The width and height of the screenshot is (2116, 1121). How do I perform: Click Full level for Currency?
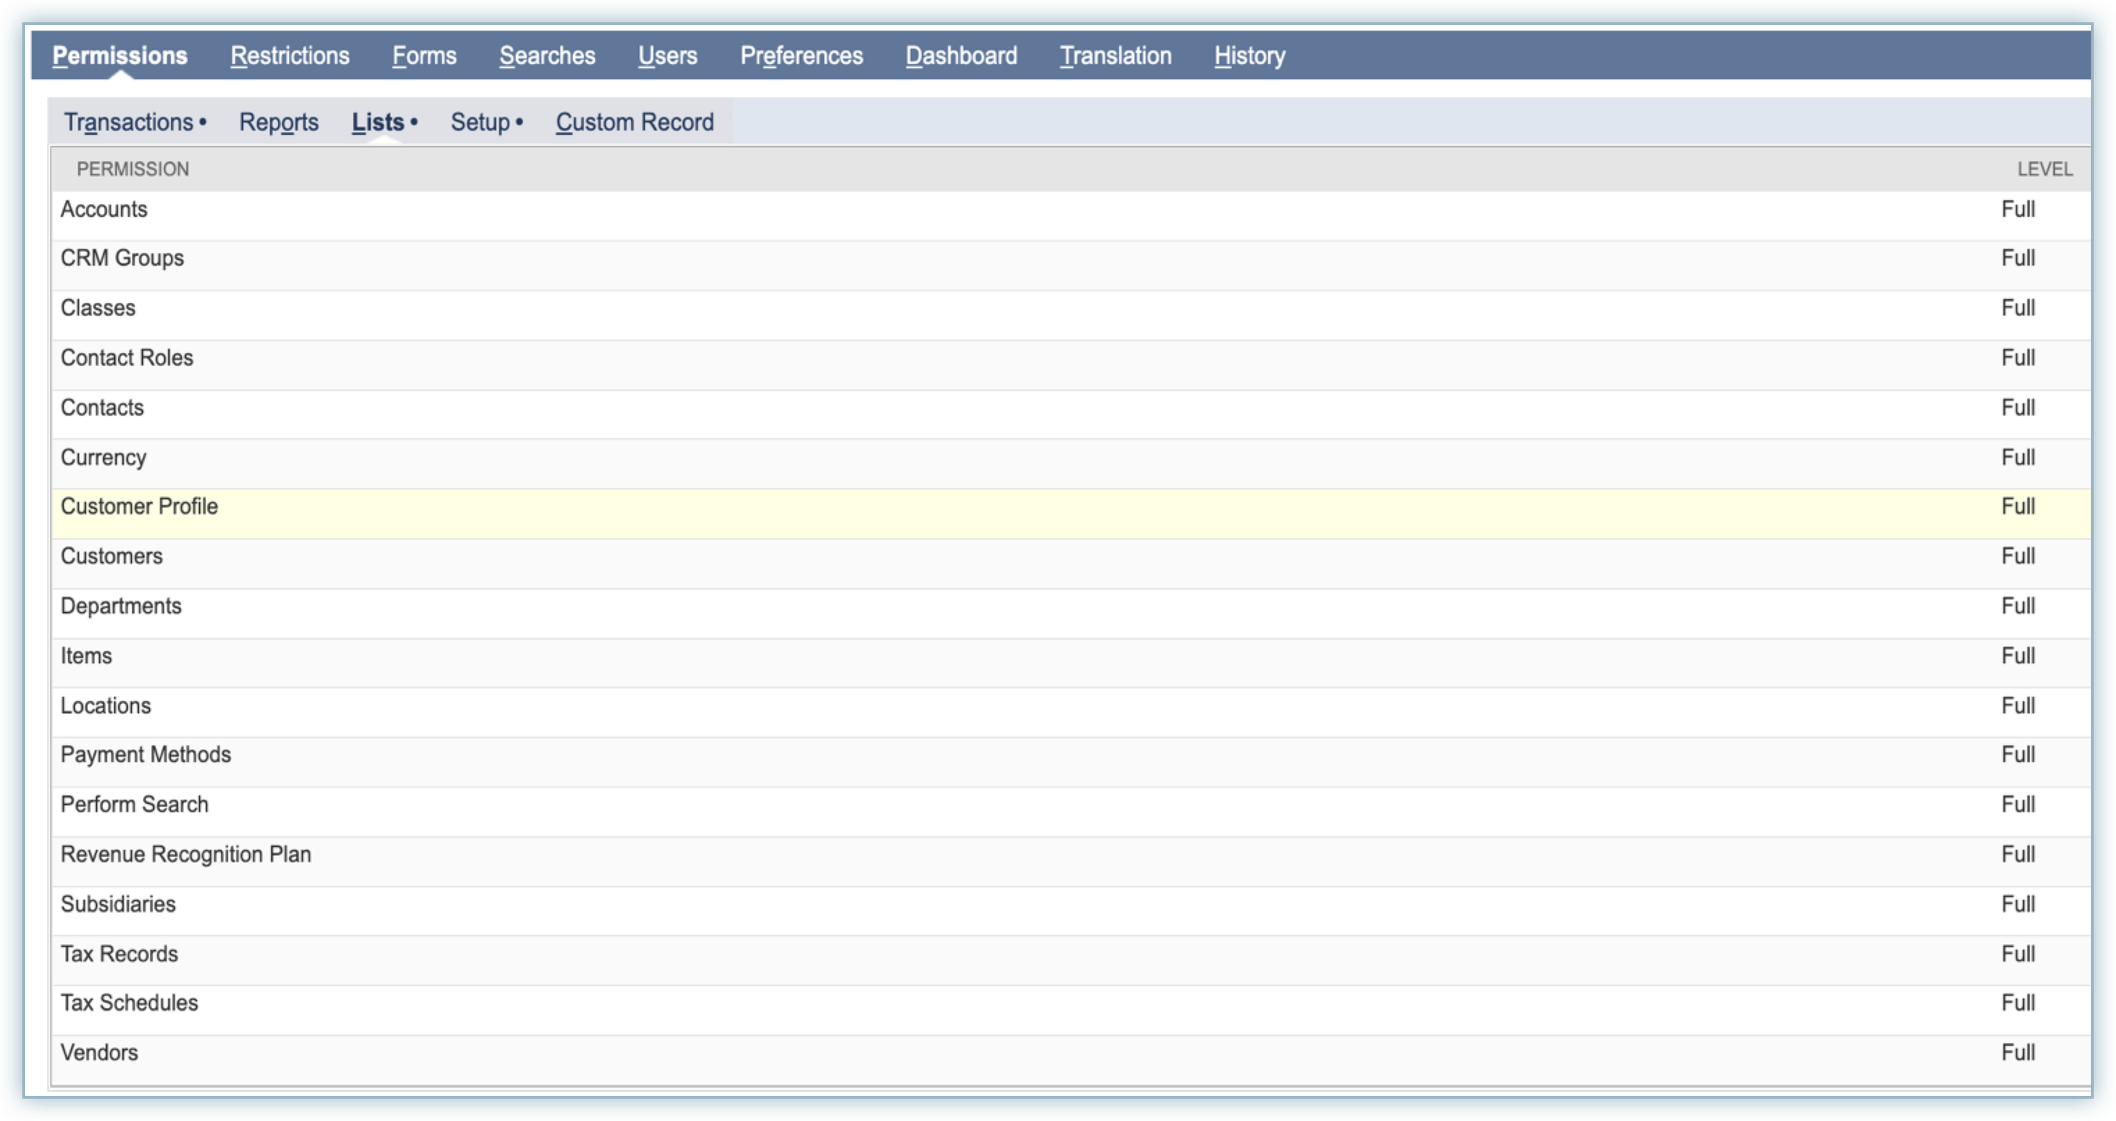(2017, 458)
